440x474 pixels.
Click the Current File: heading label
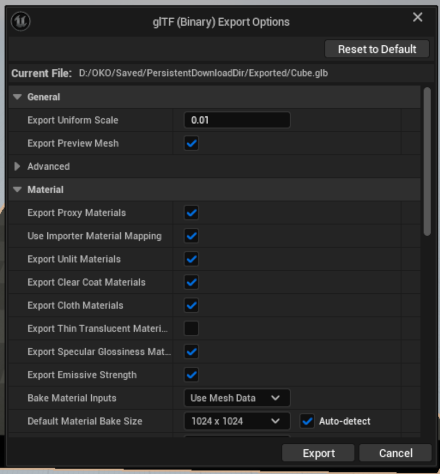(42, 73)
